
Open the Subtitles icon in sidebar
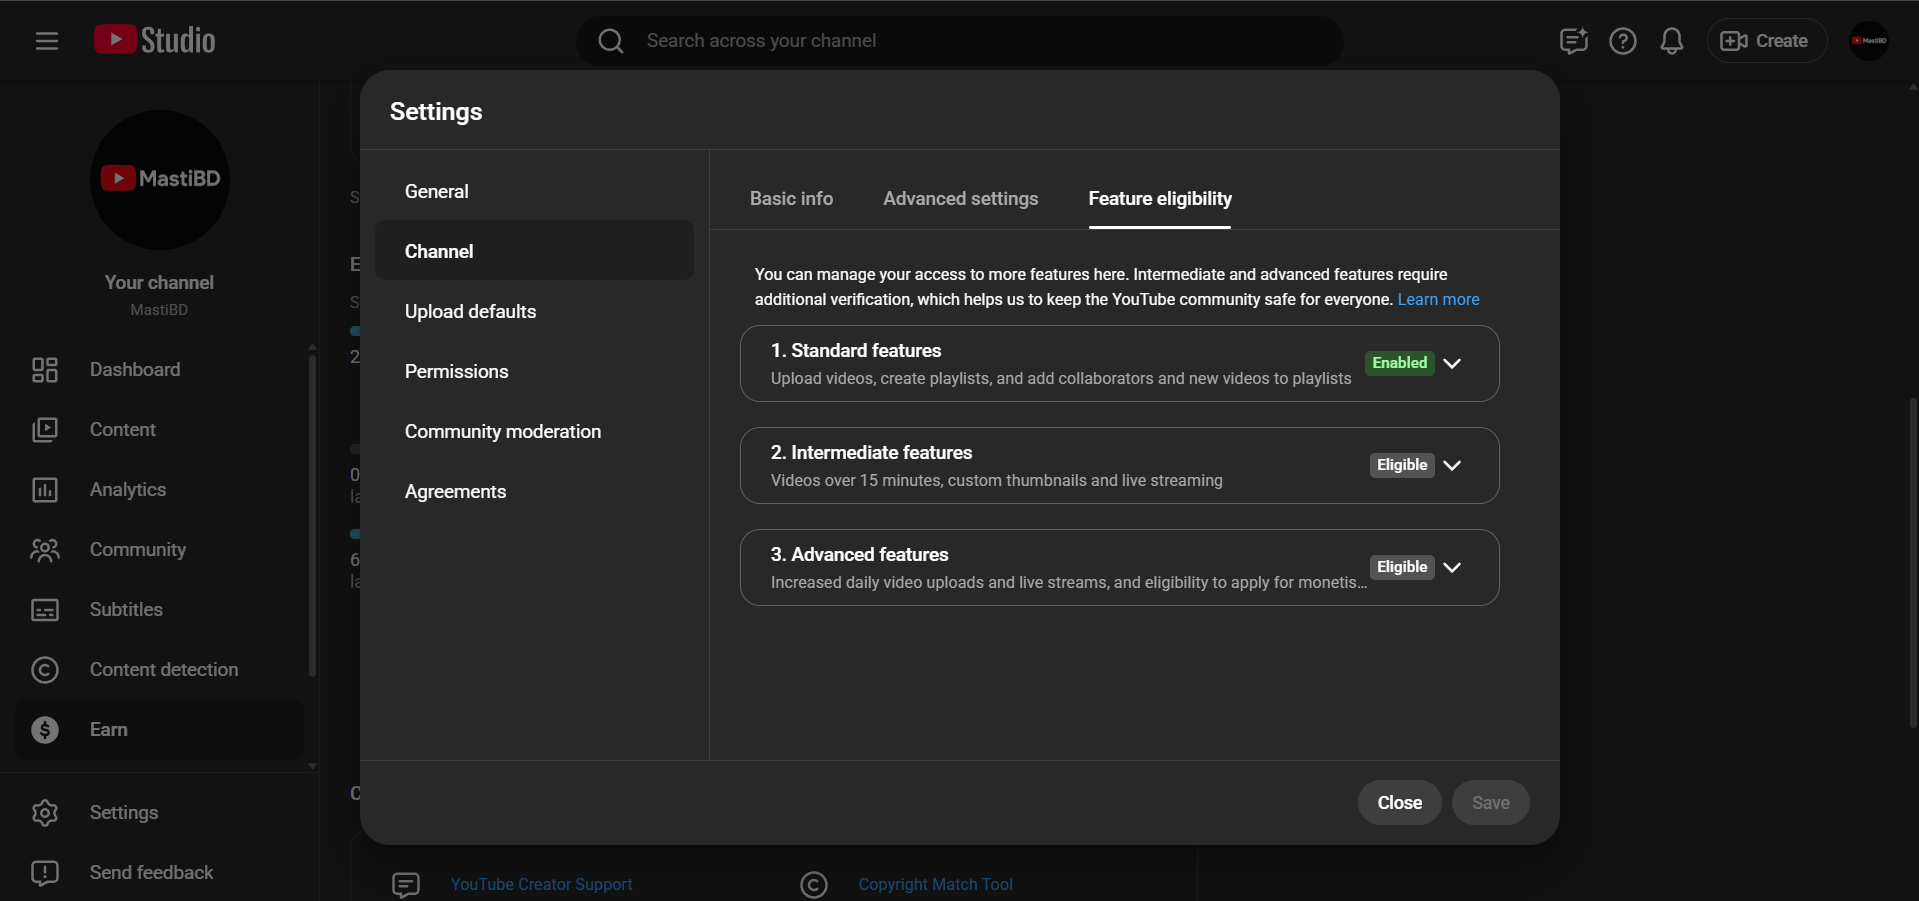[x=45, y=610]
